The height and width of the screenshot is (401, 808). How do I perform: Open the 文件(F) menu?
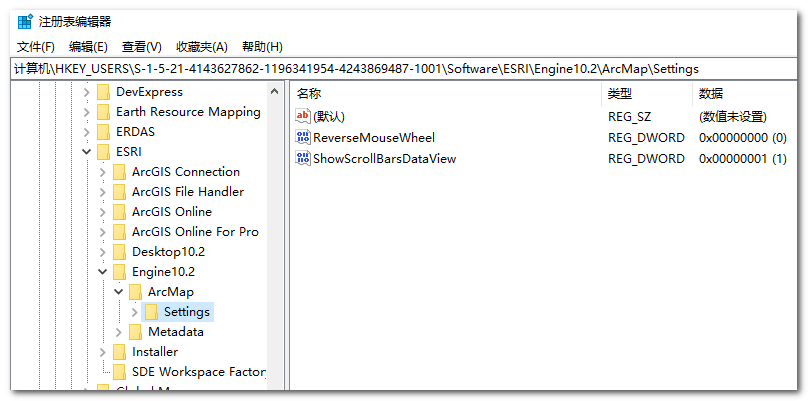pyautogui.click(x=36, y=47)
